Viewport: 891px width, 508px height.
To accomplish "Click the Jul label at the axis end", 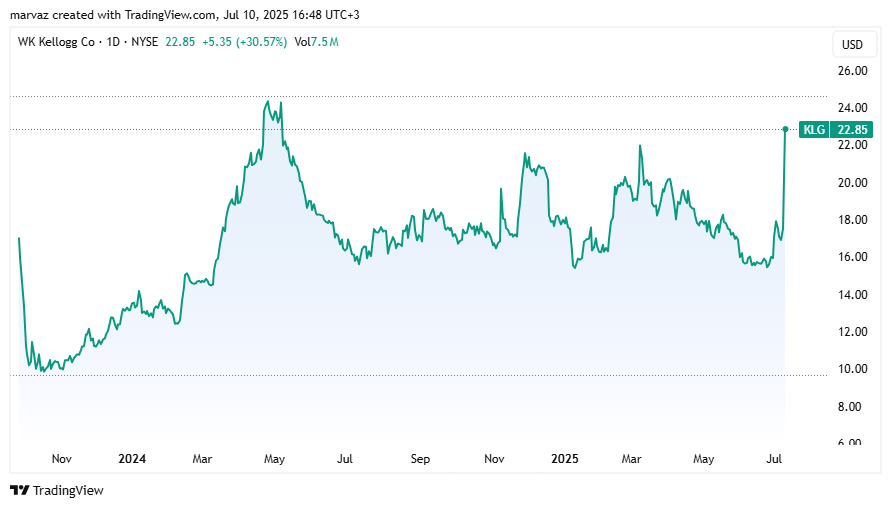I will (x=774, y=459).
